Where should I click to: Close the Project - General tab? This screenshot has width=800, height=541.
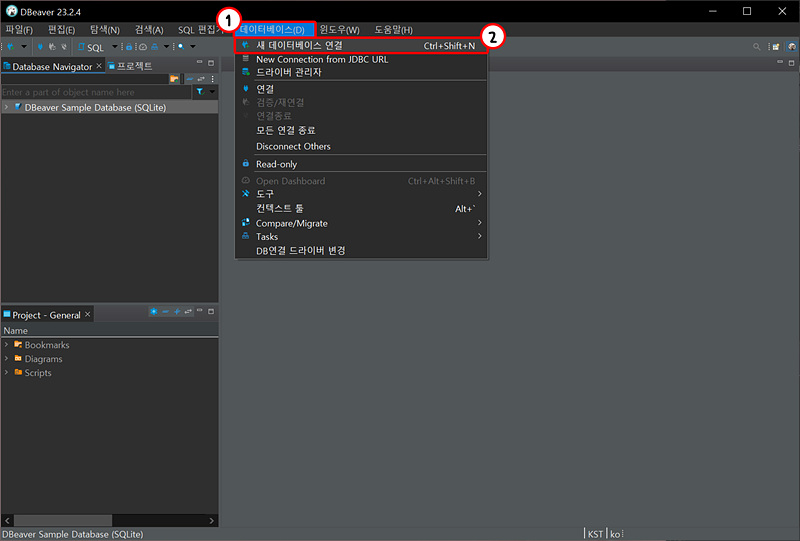(x=88, y=314)
